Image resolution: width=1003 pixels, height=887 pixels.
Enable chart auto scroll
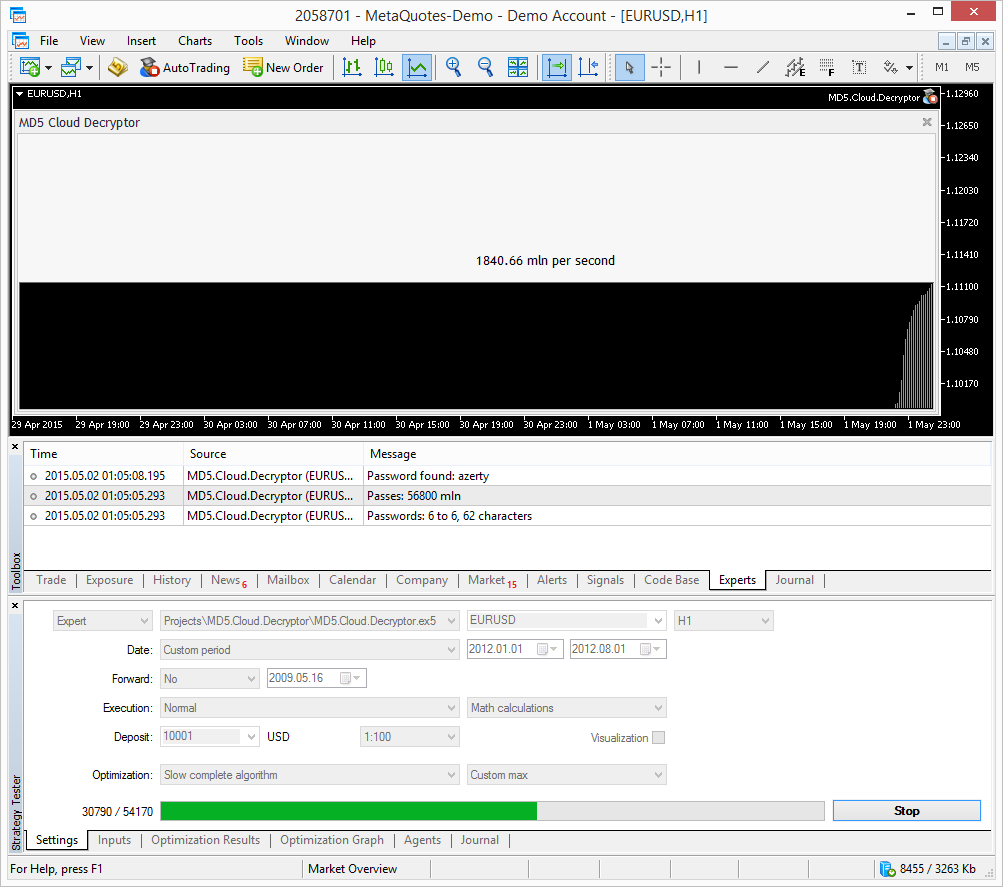pyautogui.click(x=556, y=67)
